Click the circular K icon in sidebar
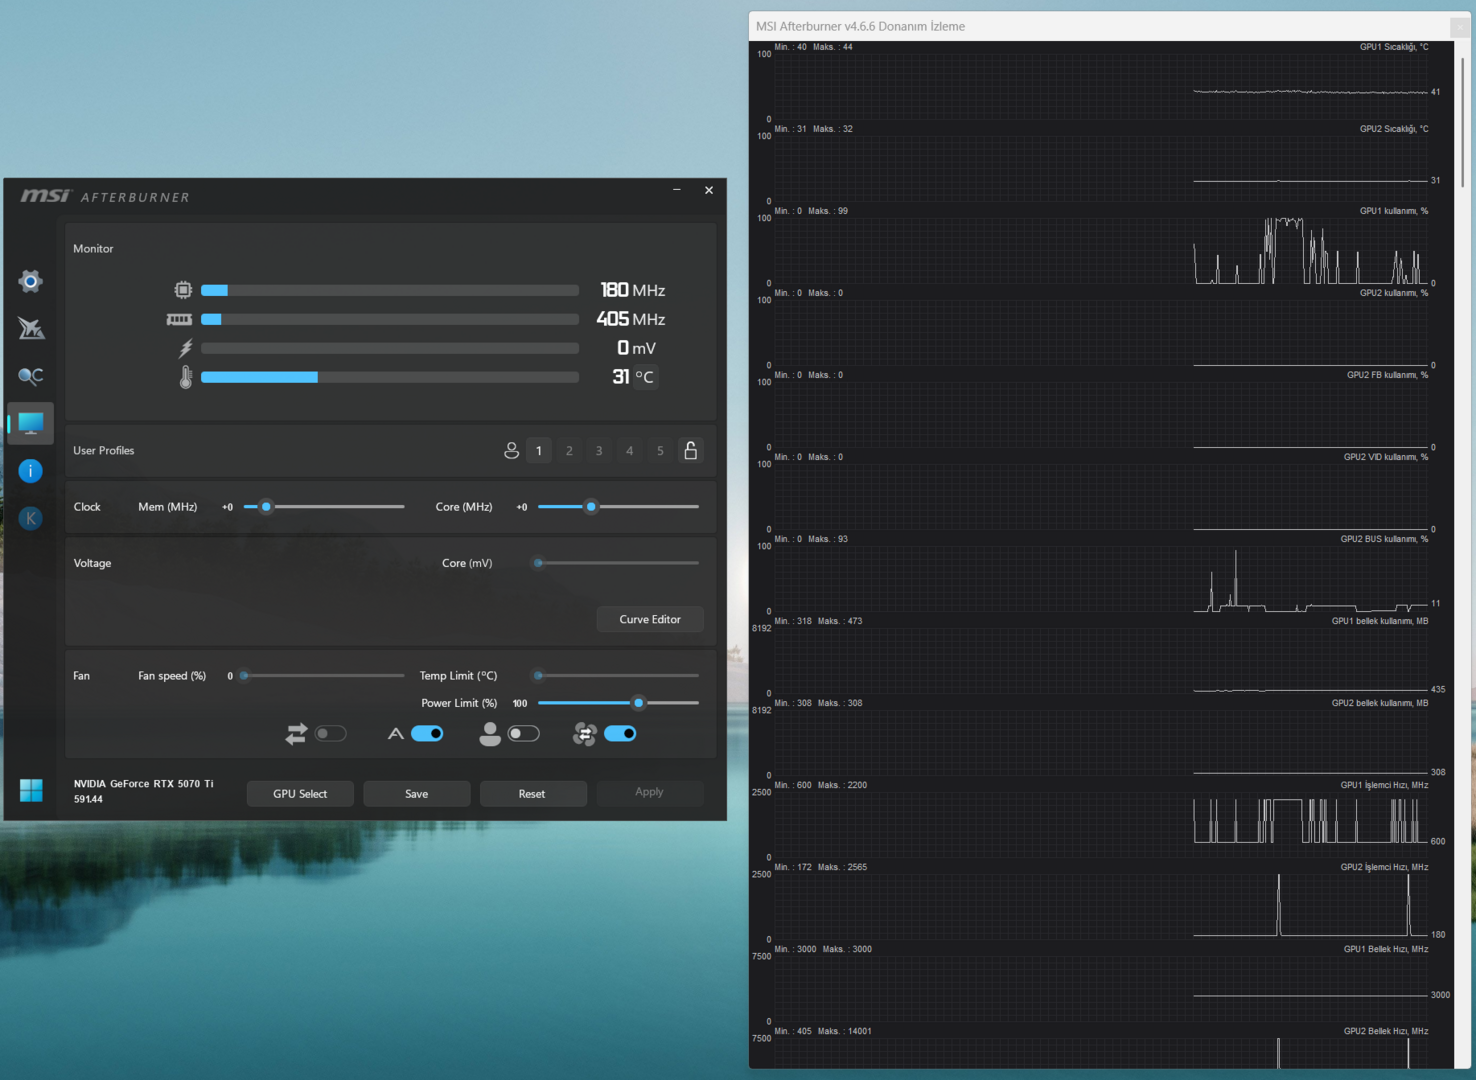The image size is (1476, 1080). click(x=31, y=518)
